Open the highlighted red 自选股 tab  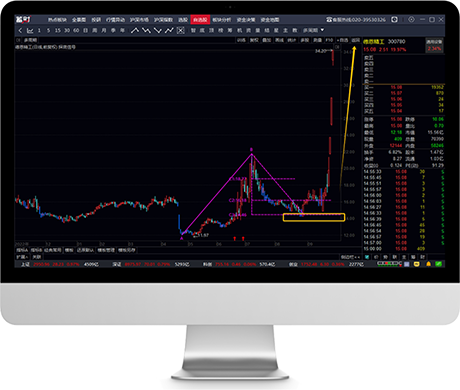tap(200, 20)
